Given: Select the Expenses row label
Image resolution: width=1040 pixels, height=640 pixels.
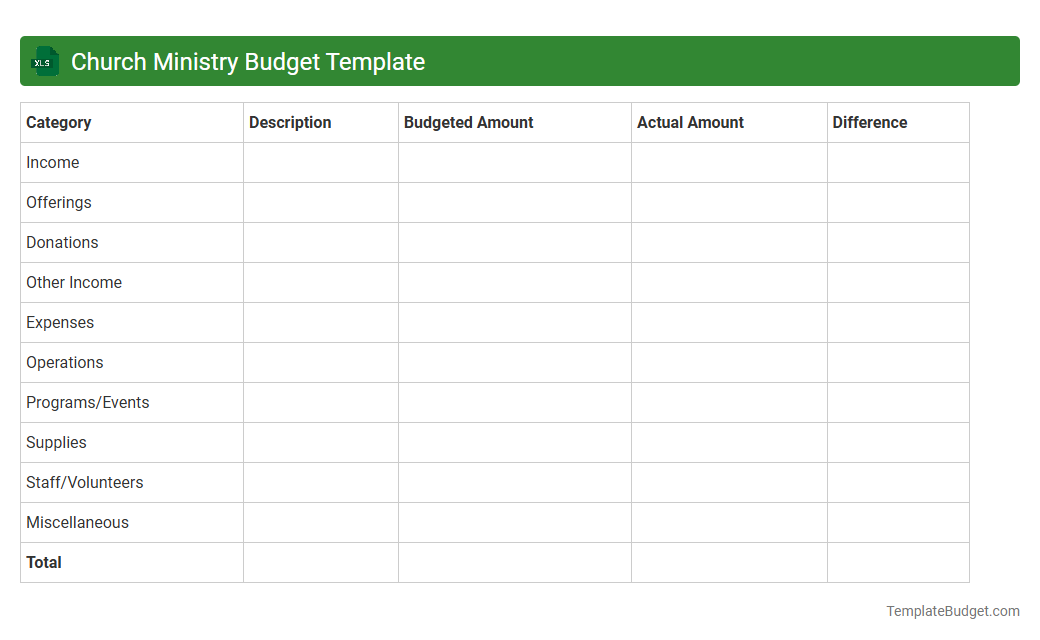Looking at the screenshot, I should coord(60,322).
